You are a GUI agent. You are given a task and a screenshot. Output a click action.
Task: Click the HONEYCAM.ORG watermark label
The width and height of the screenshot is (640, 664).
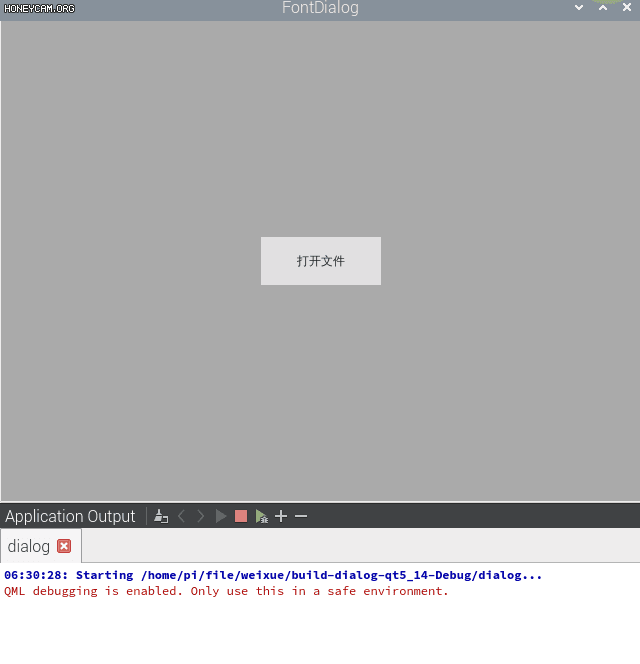[38, 8]
